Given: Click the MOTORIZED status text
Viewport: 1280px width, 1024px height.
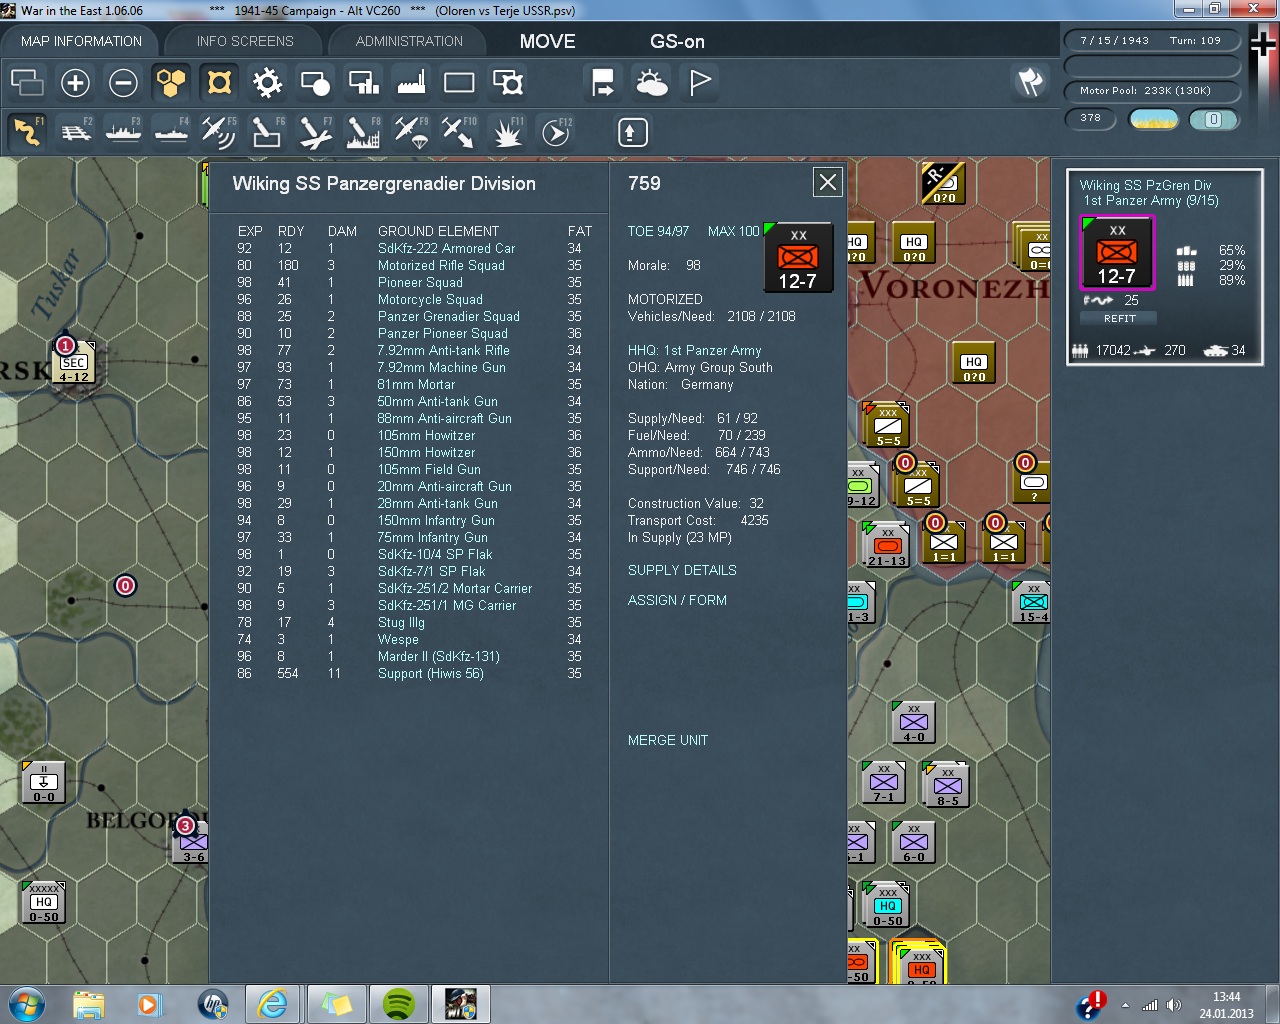Looking at the screenshot, I should tap(665, 299).
